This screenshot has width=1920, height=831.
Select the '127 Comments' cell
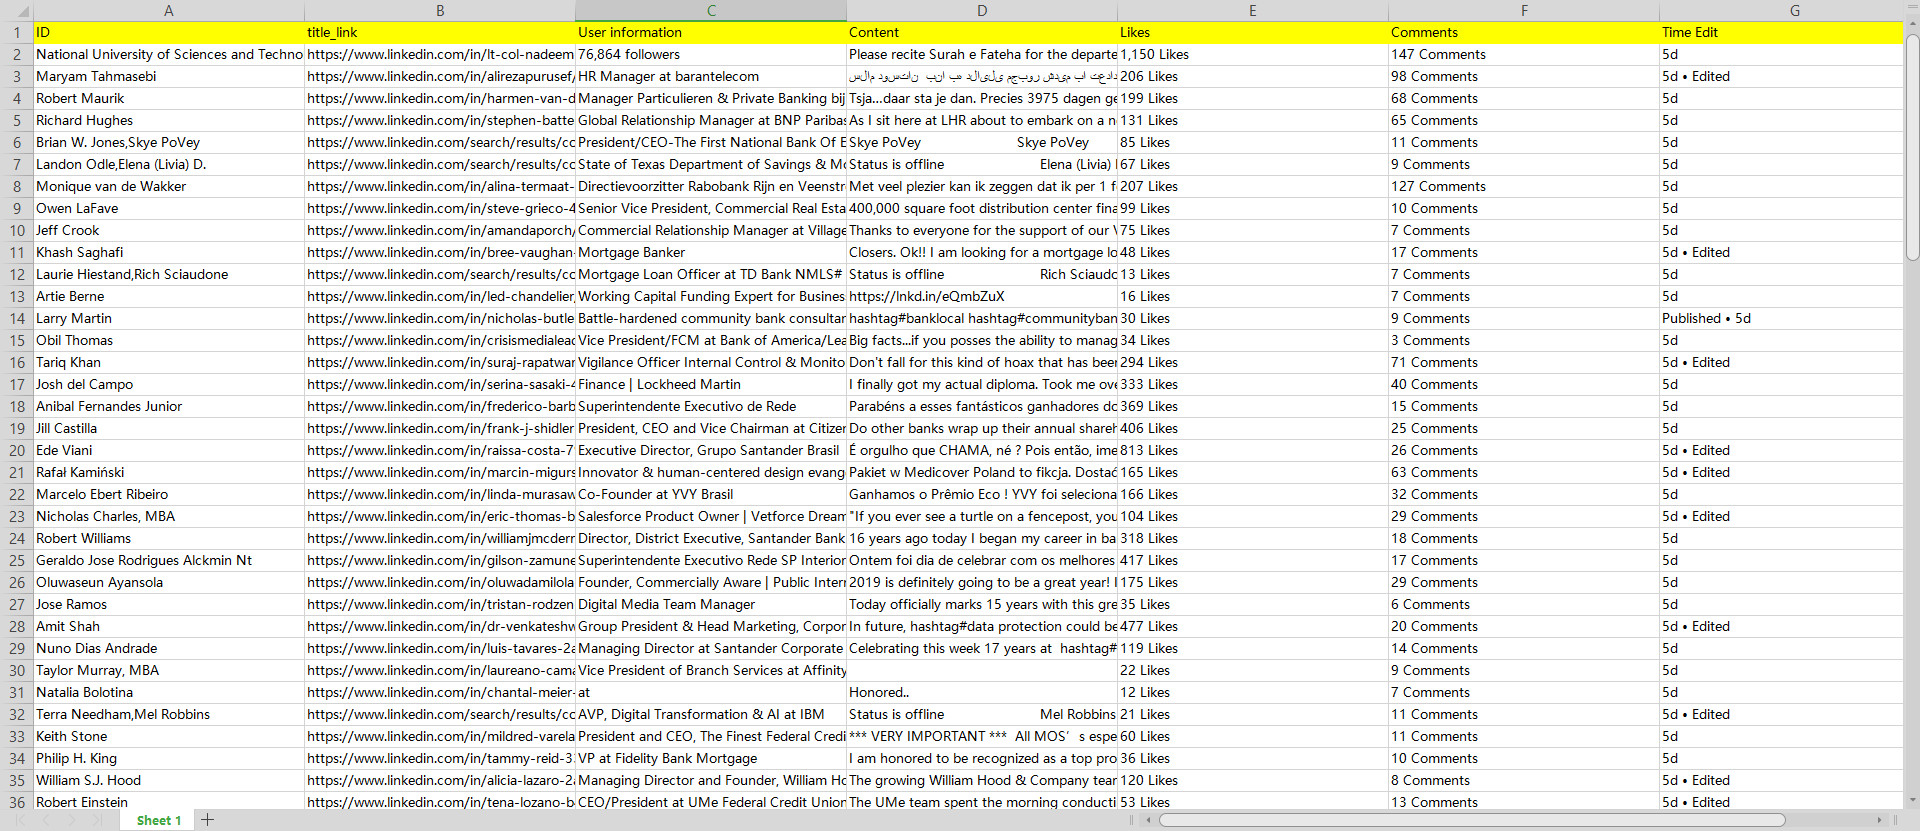click(1524, 186)
